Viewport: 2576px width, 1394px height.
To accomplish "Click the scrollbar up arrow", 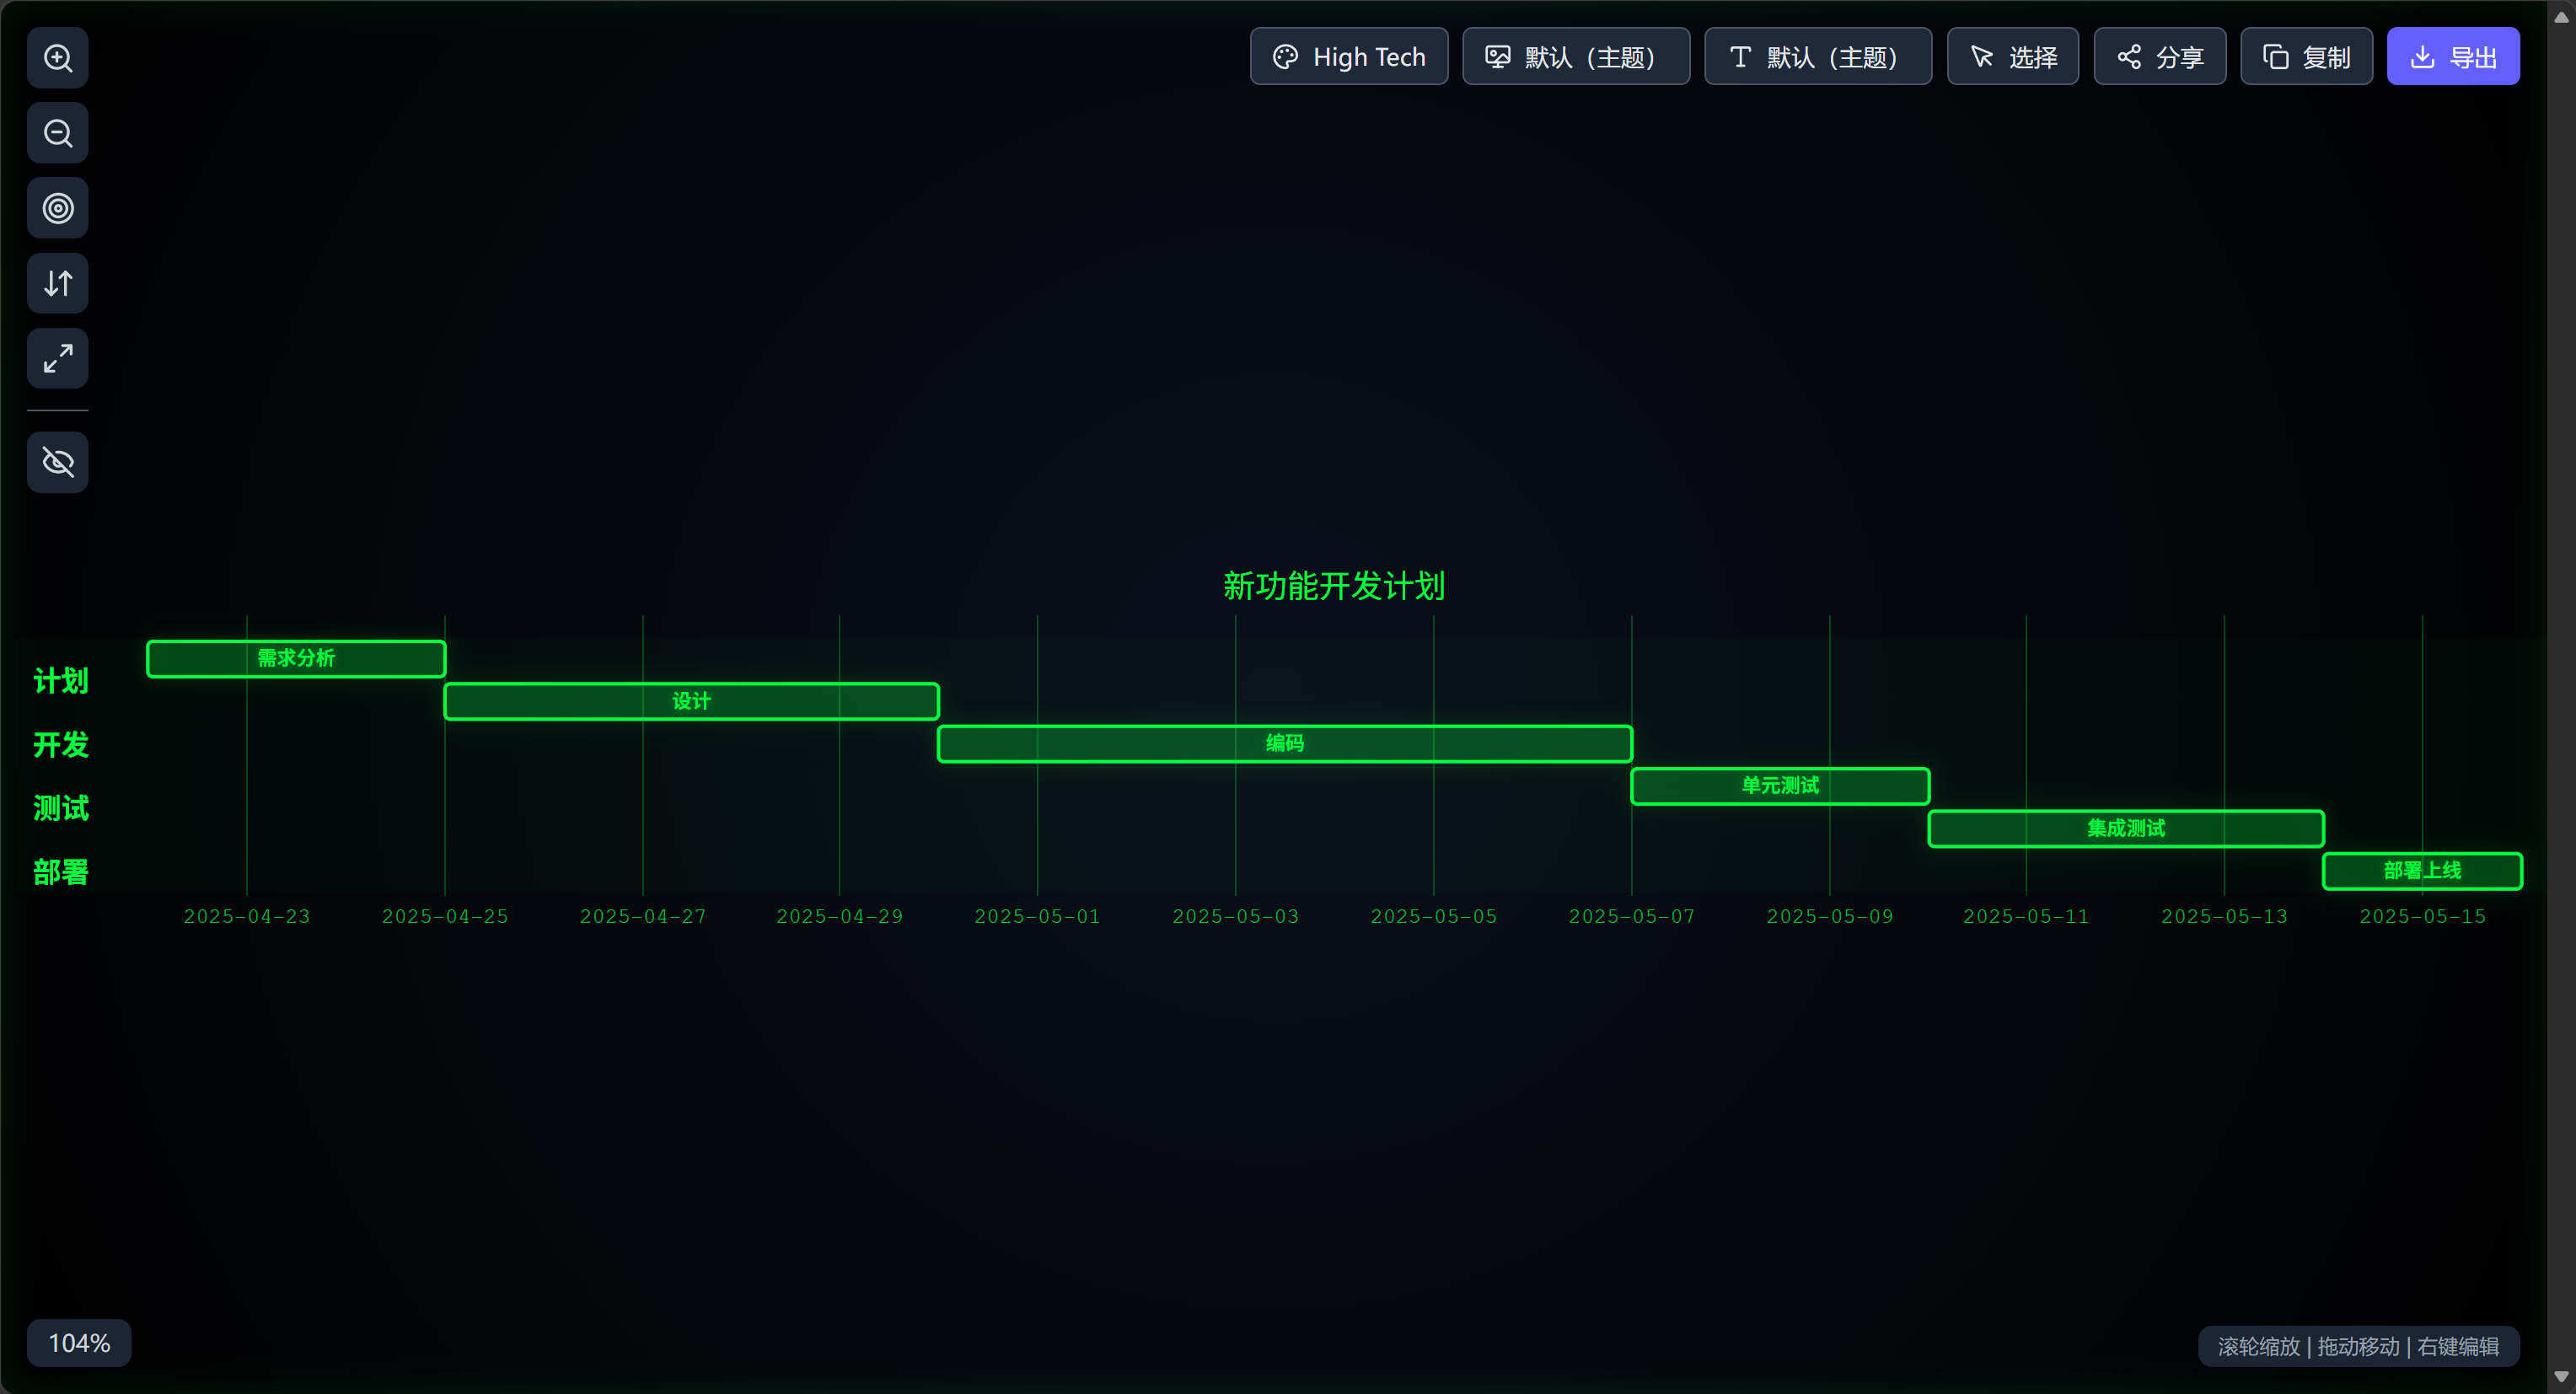I will click(x=2561, y=16).
